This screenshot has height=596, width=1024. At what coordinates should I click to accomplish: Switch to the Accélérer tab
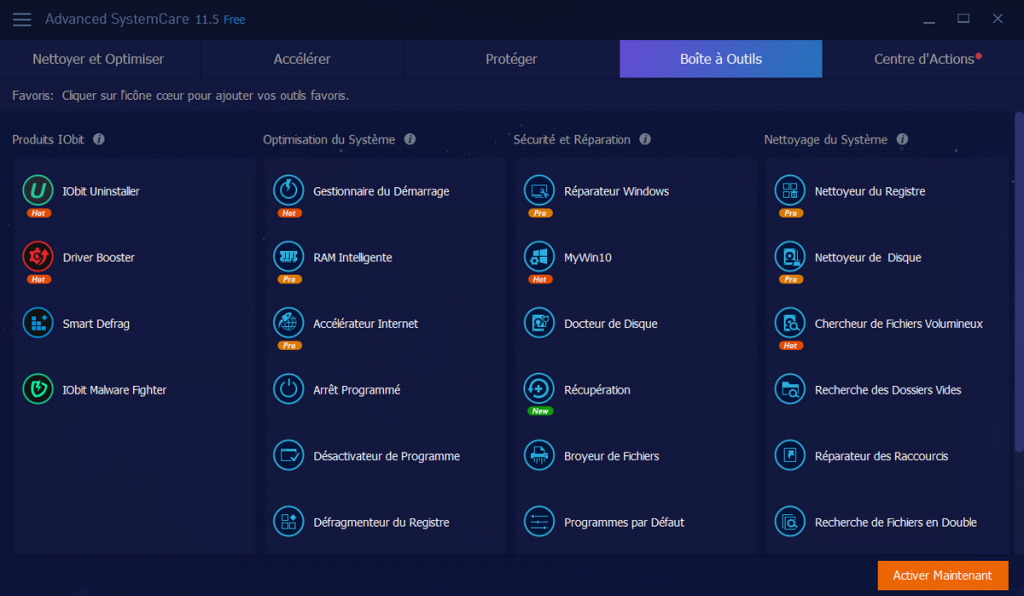pyautogui.click(x=302, y=59)
